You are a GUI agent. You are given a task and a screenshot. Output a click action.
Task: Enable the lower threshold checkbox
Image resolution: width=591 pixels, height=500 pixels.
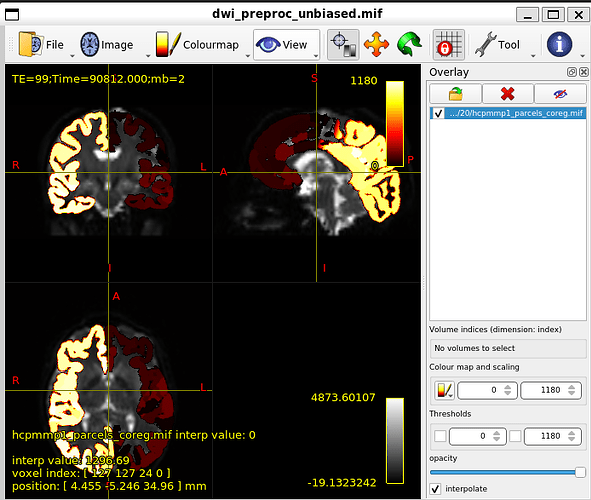(x=440, y=436)
